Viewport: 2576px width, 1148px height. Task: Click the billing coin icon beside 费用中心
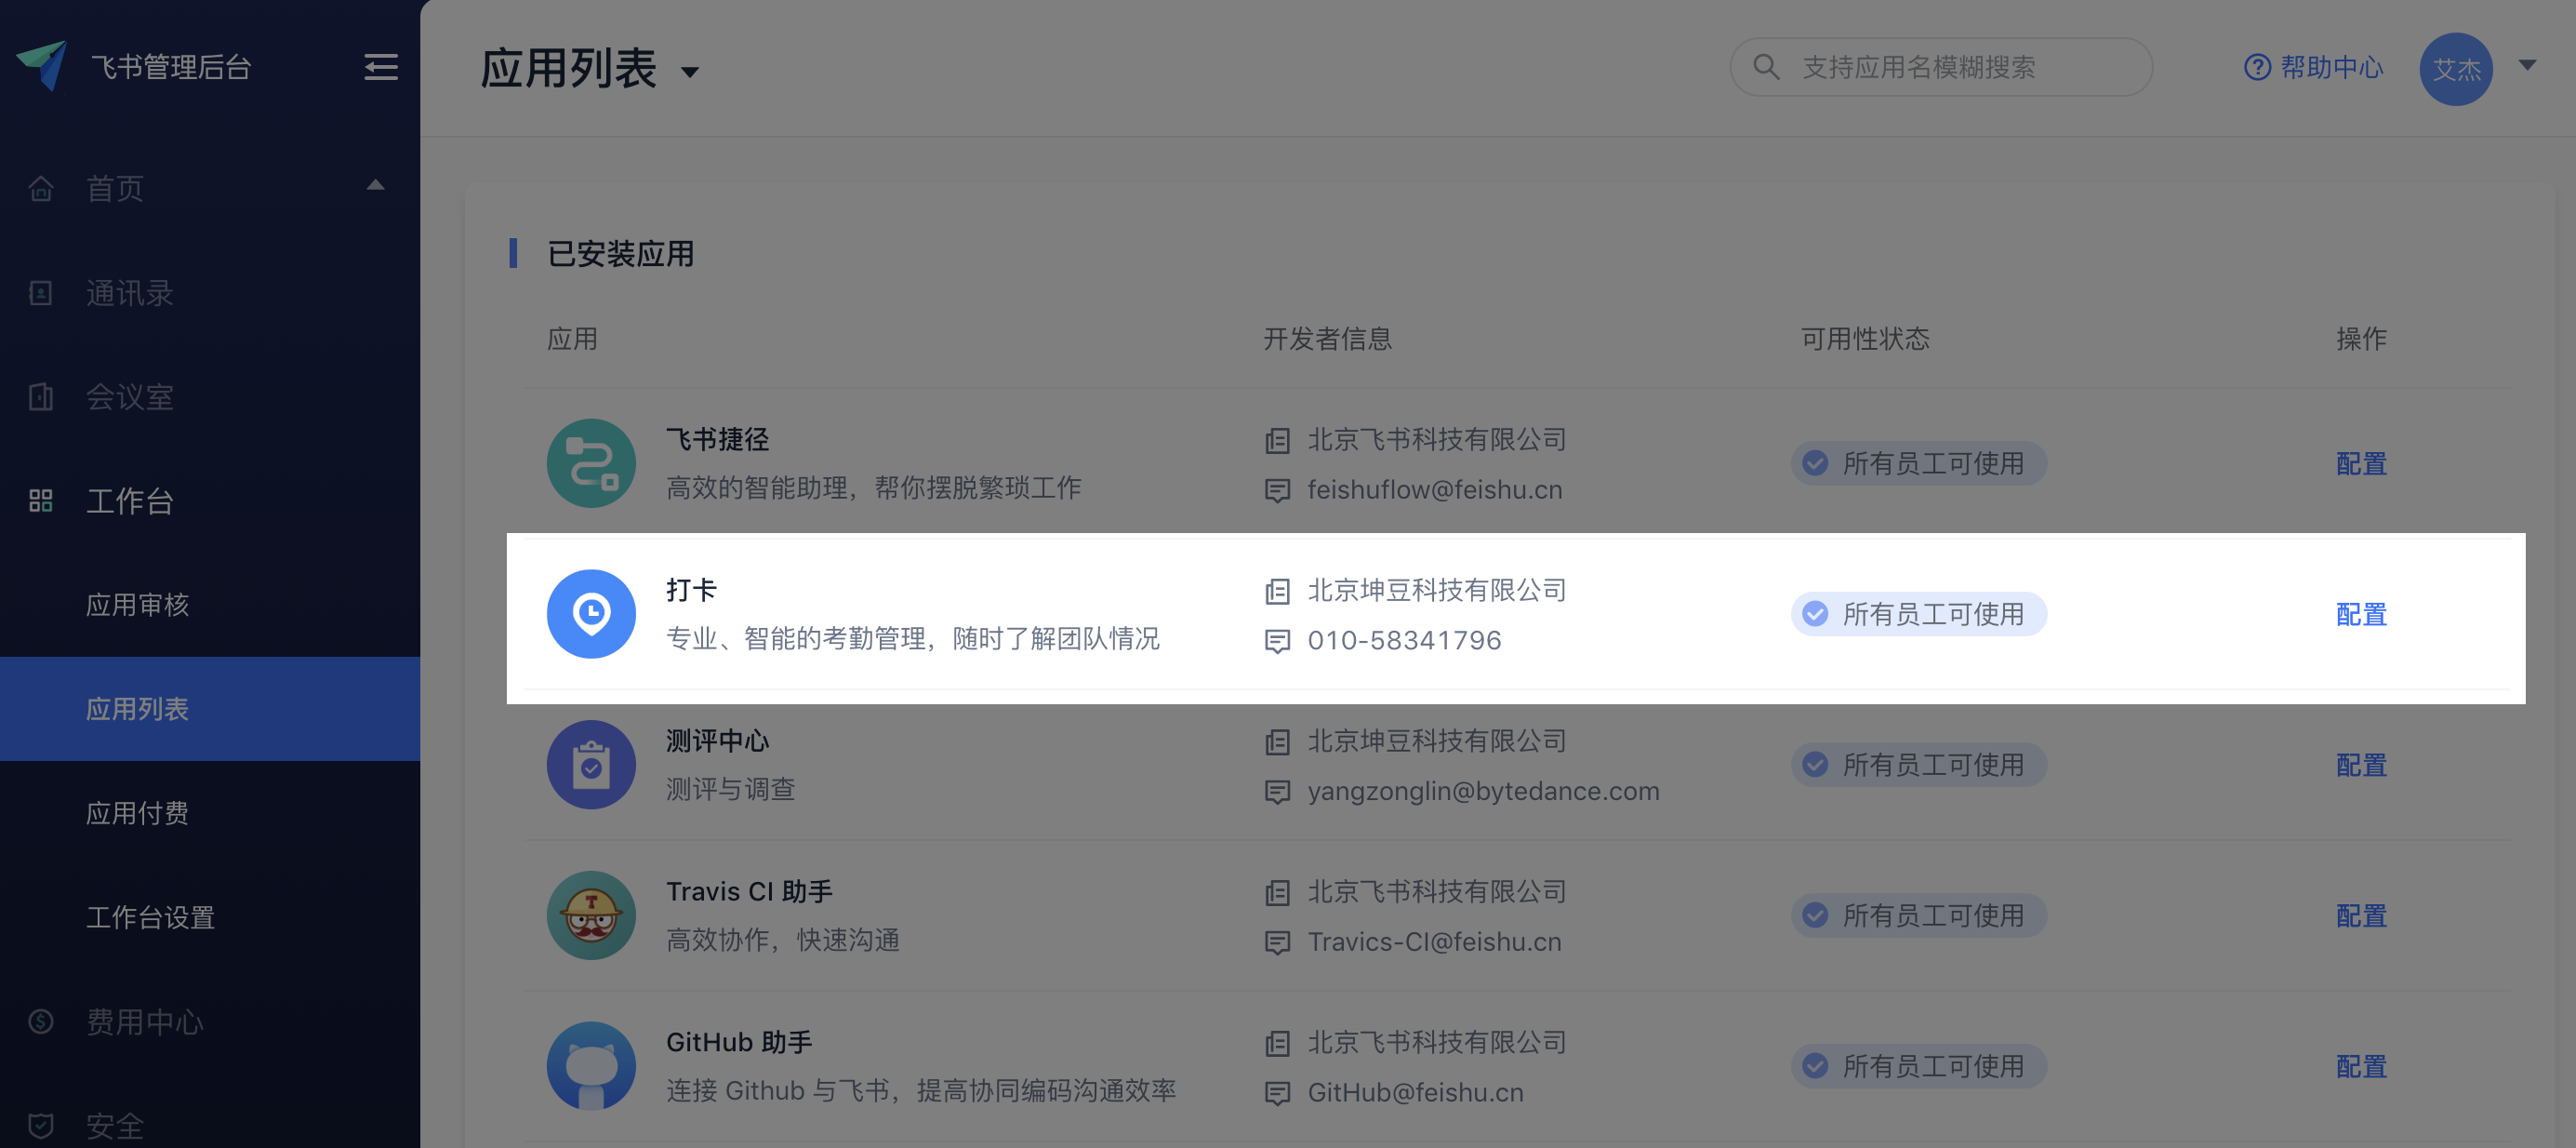pyautogui.click(x=41, y=1022)
